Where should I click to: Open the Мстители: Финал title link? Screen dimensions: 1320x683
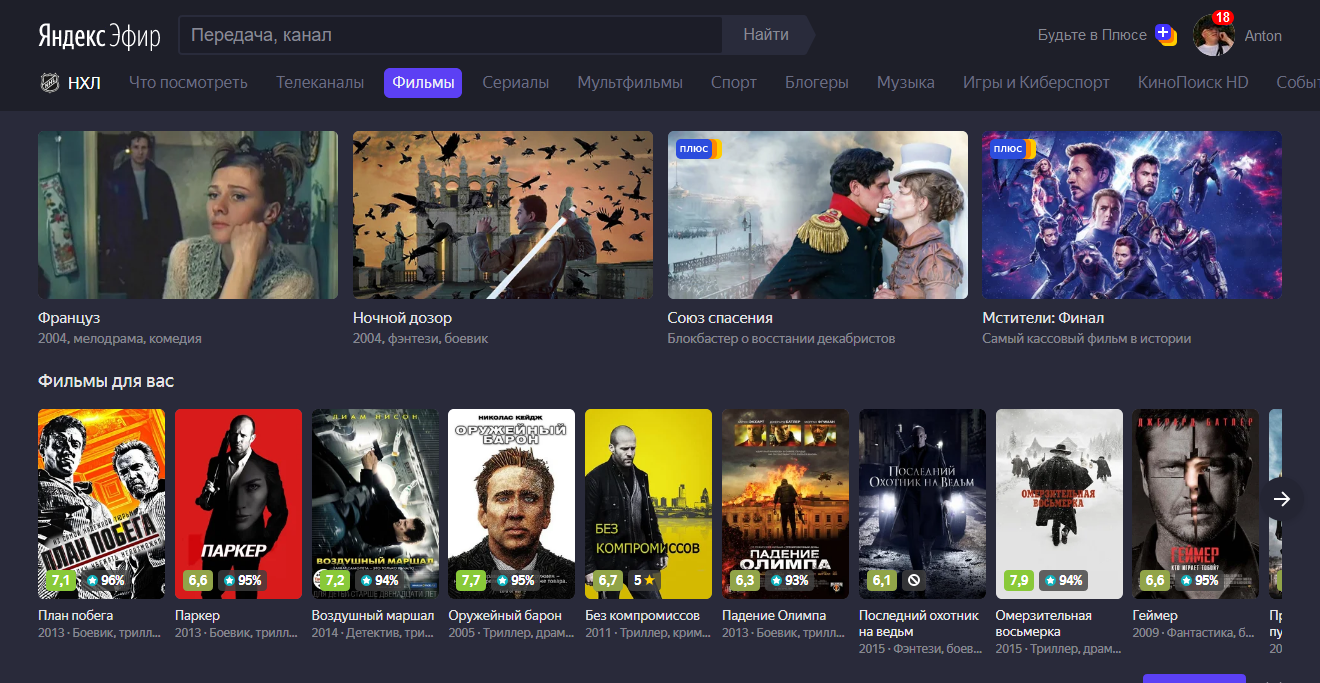click(1043, 318)
